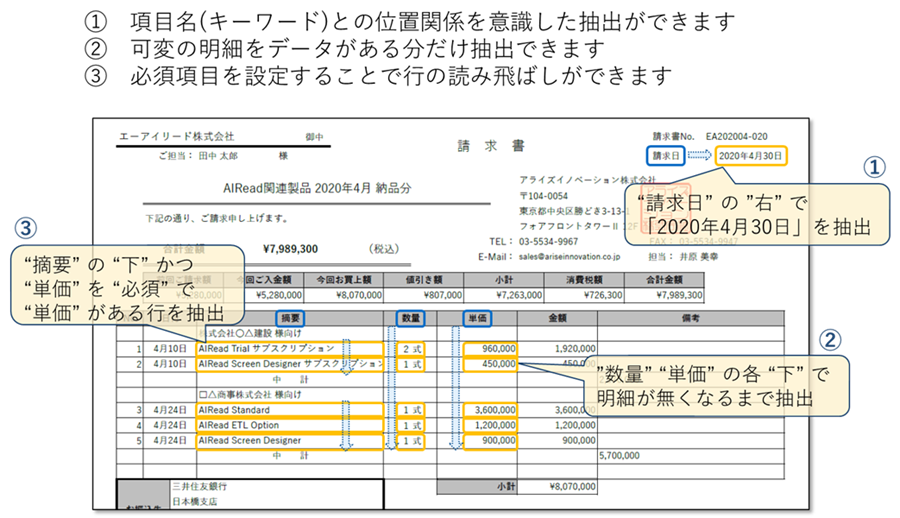
Task: Select subtotal value ¥7,263,000
Action: coord(518,295)
